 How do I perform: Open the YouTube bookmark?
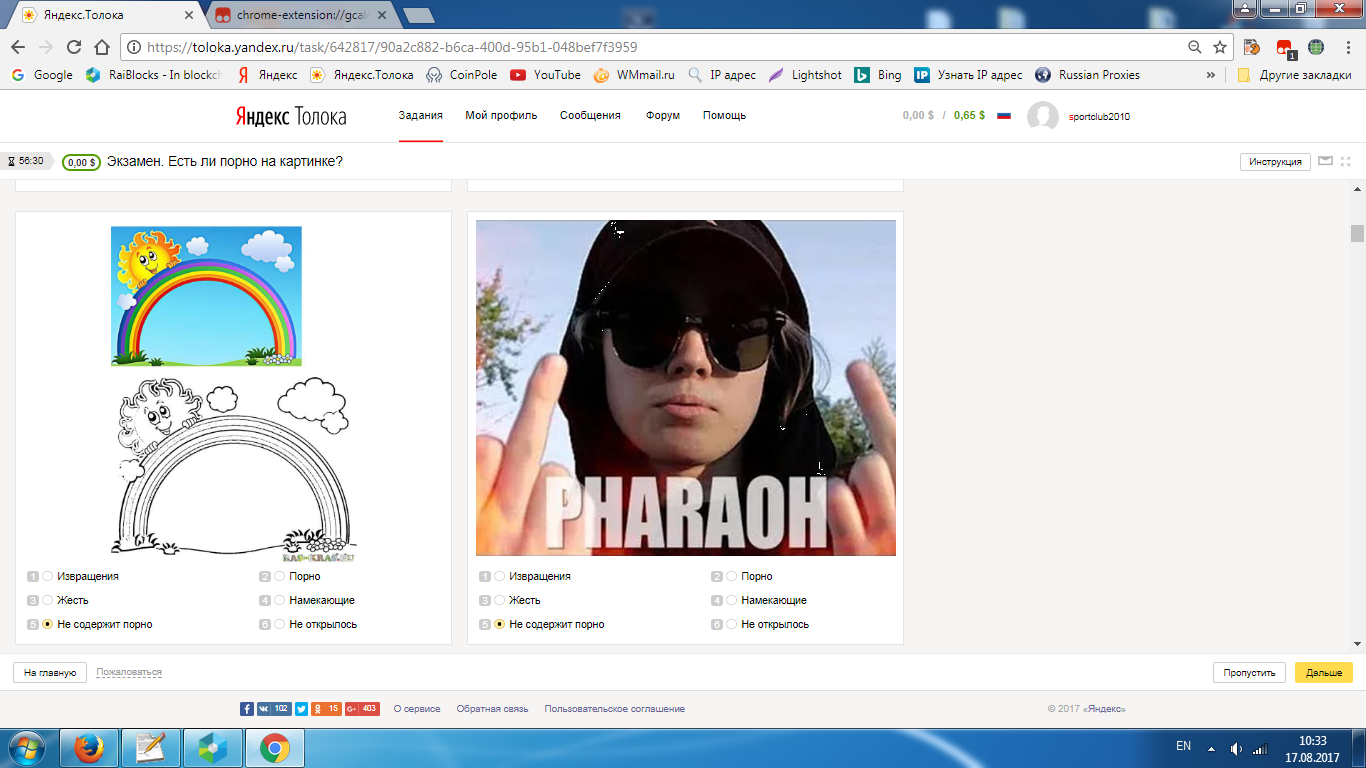coord(545,75)
